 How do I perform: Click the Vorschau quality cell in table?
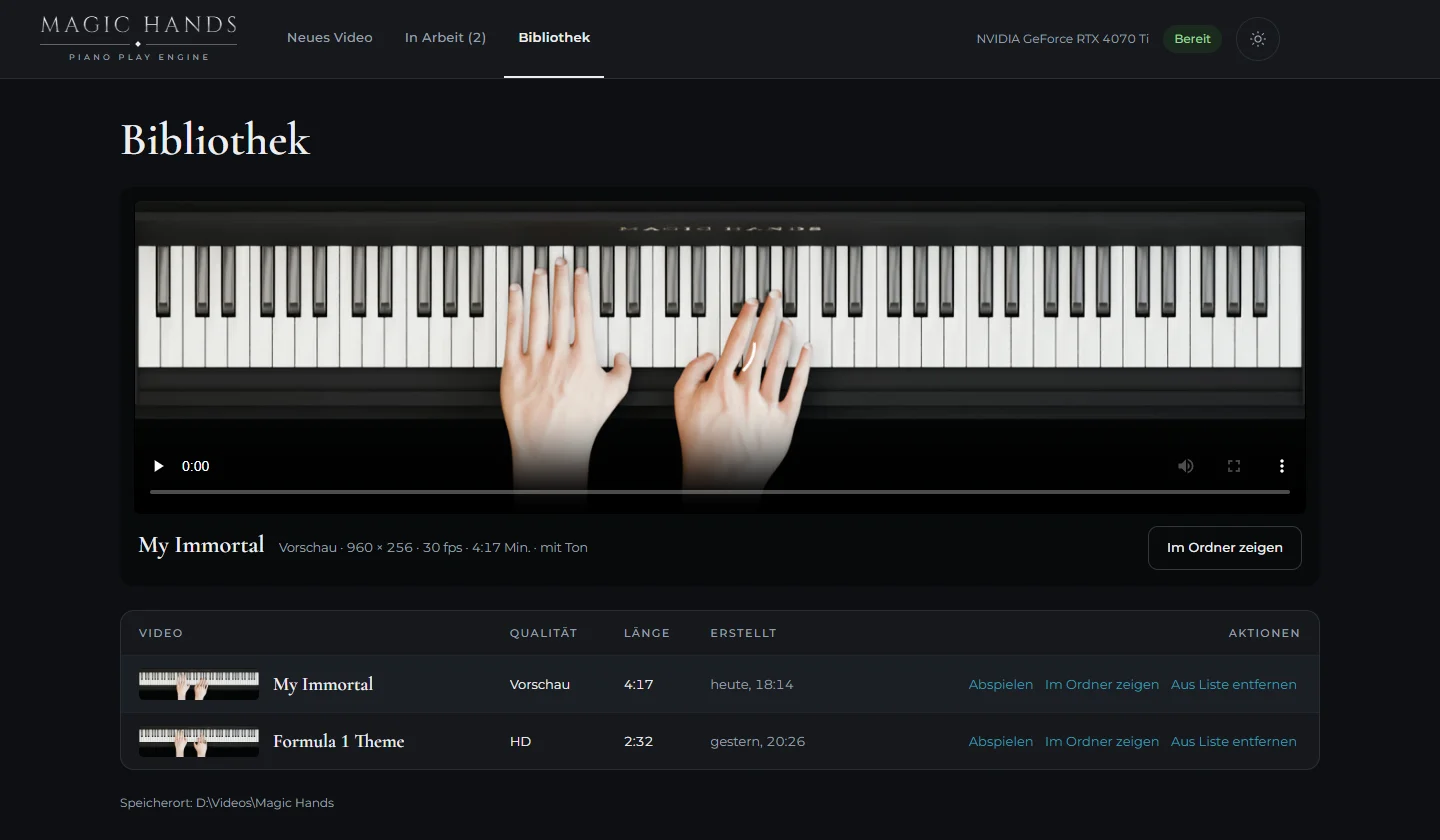click(x=540, y=685)
